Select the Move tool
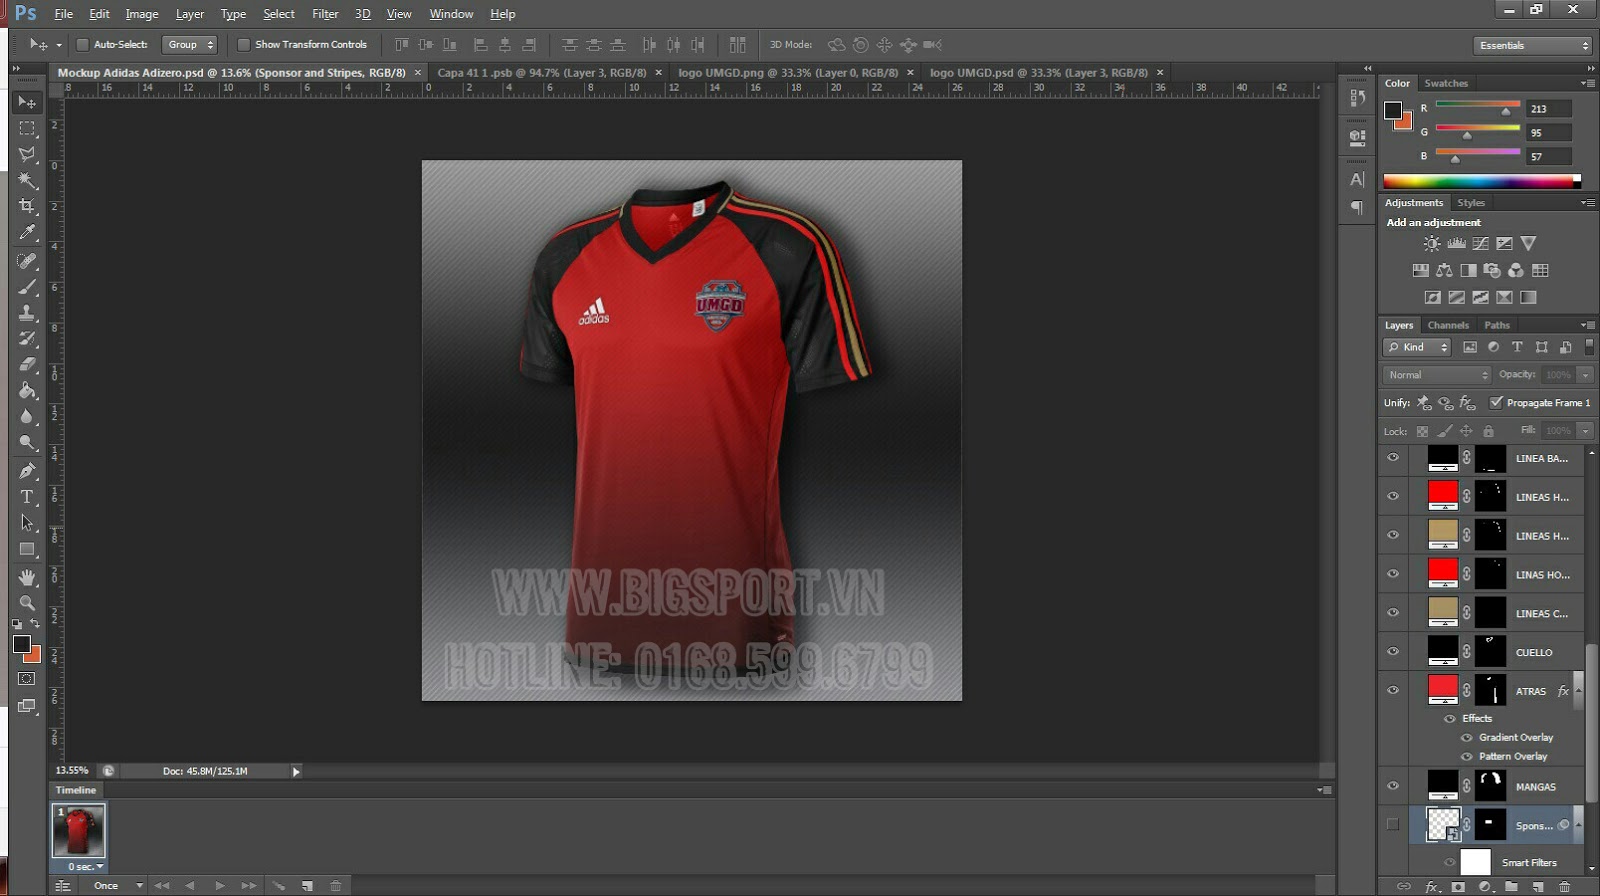The image size is (1600, 896). coord(27,102)
